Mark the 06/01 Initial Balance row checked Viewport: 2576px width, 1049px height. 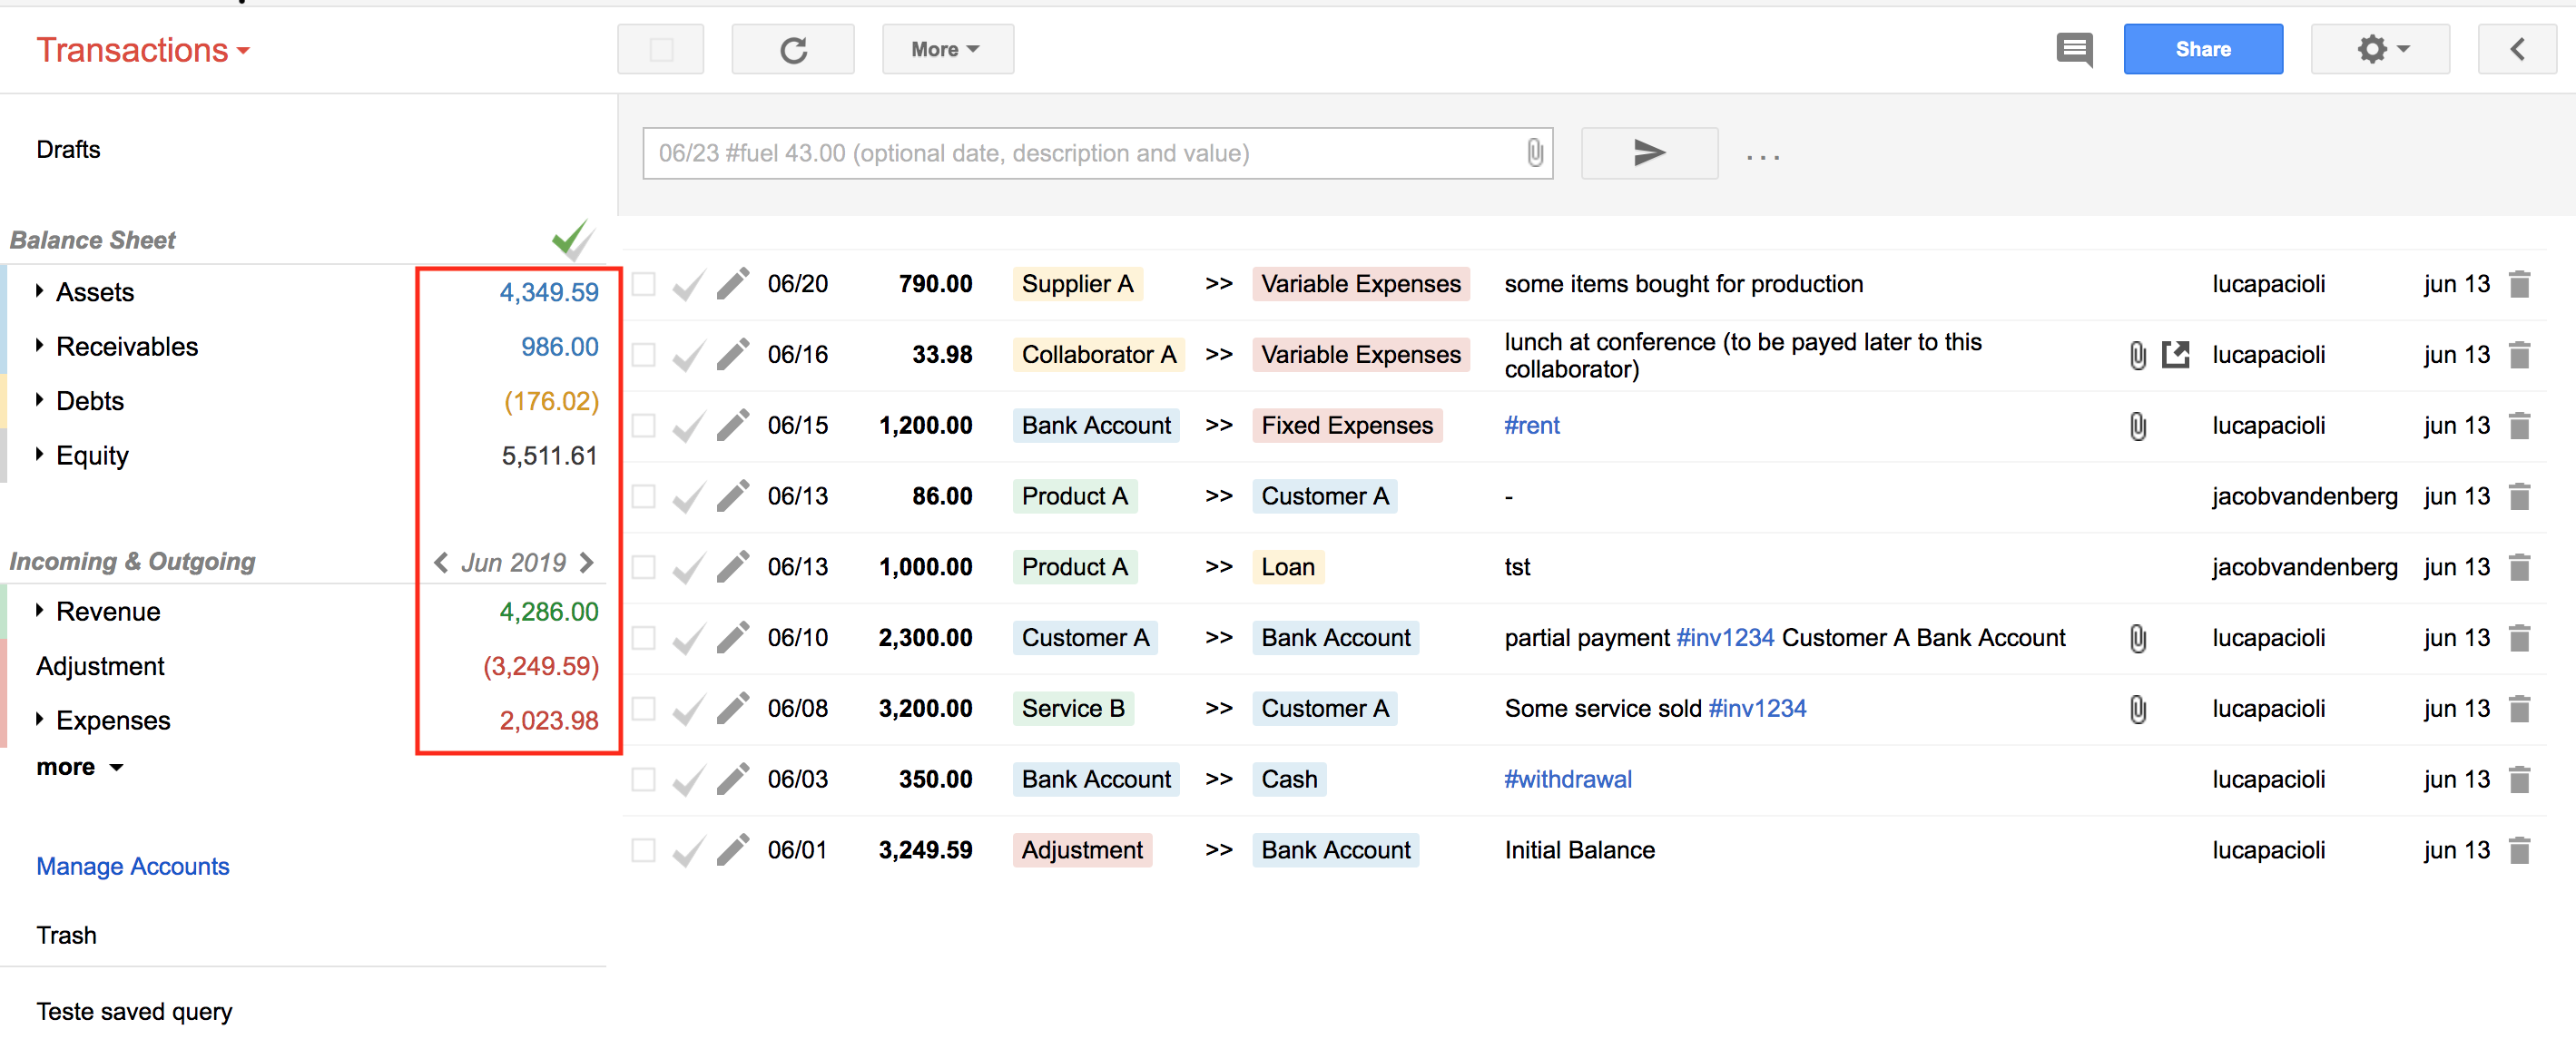pyautogui.click(x=688, y=851)
